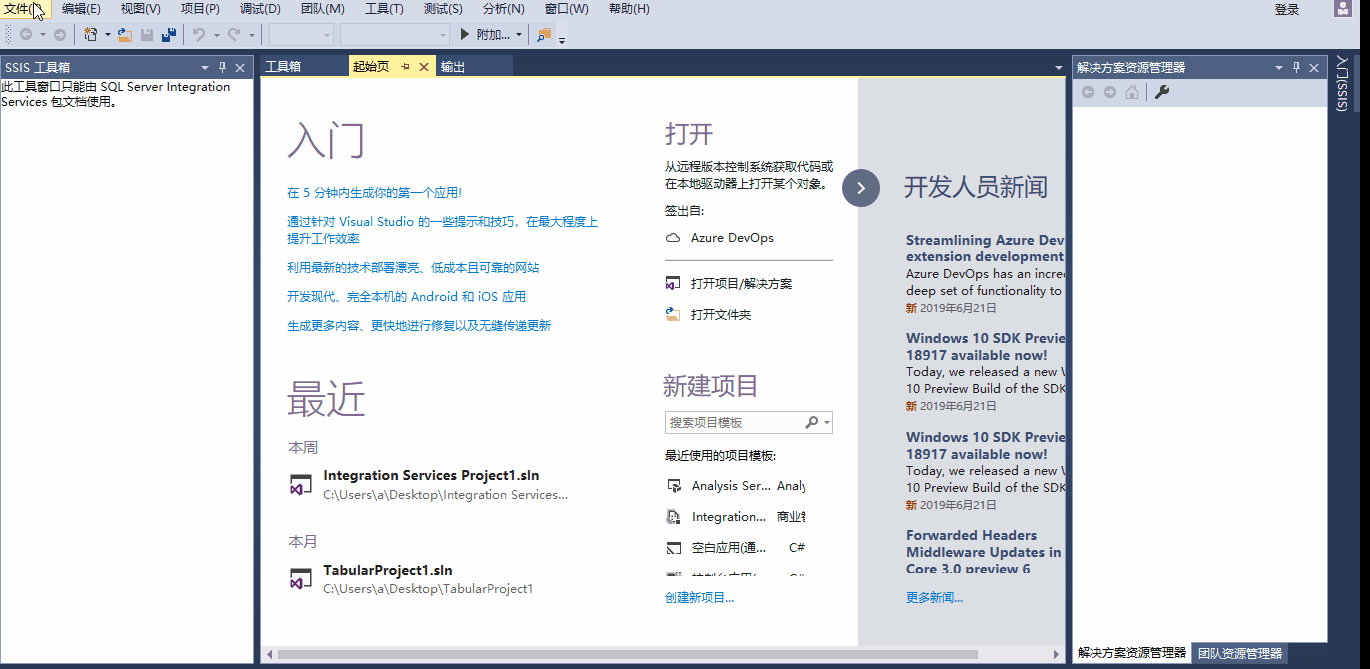Open the 项目(P) menu

click(x=200, y=9)
